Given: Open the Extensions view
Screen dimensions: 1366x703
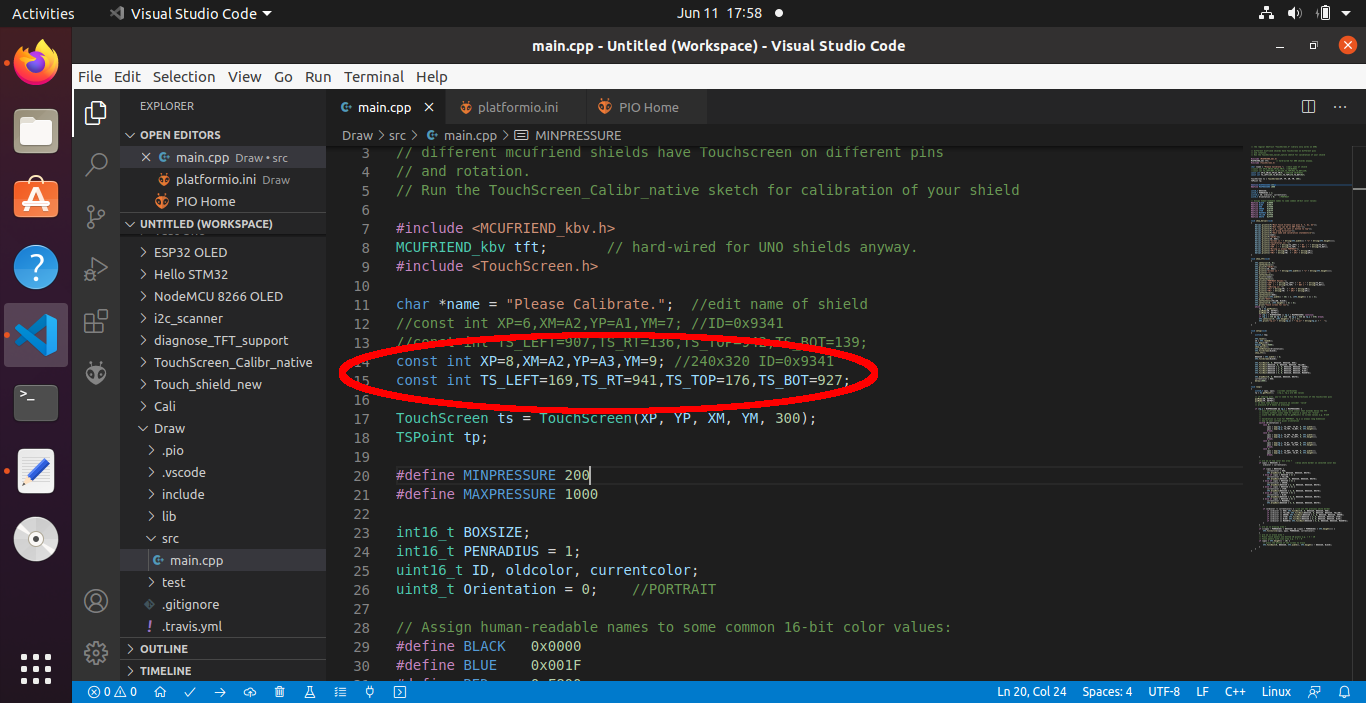Looking at the screenshot, I should click(x=96, y=321).
